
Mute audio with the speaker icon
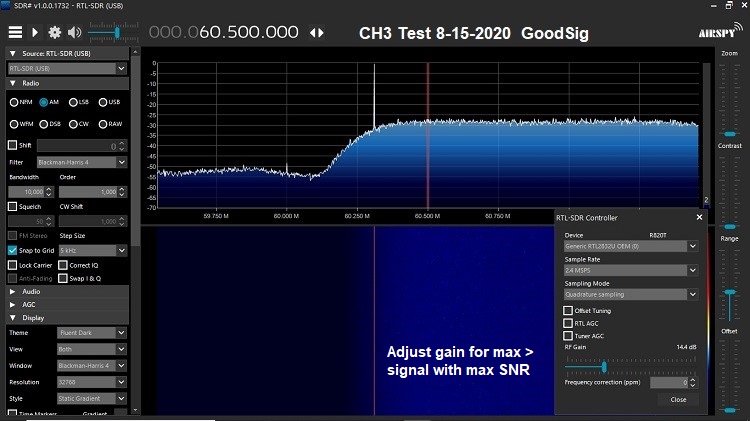76,32
